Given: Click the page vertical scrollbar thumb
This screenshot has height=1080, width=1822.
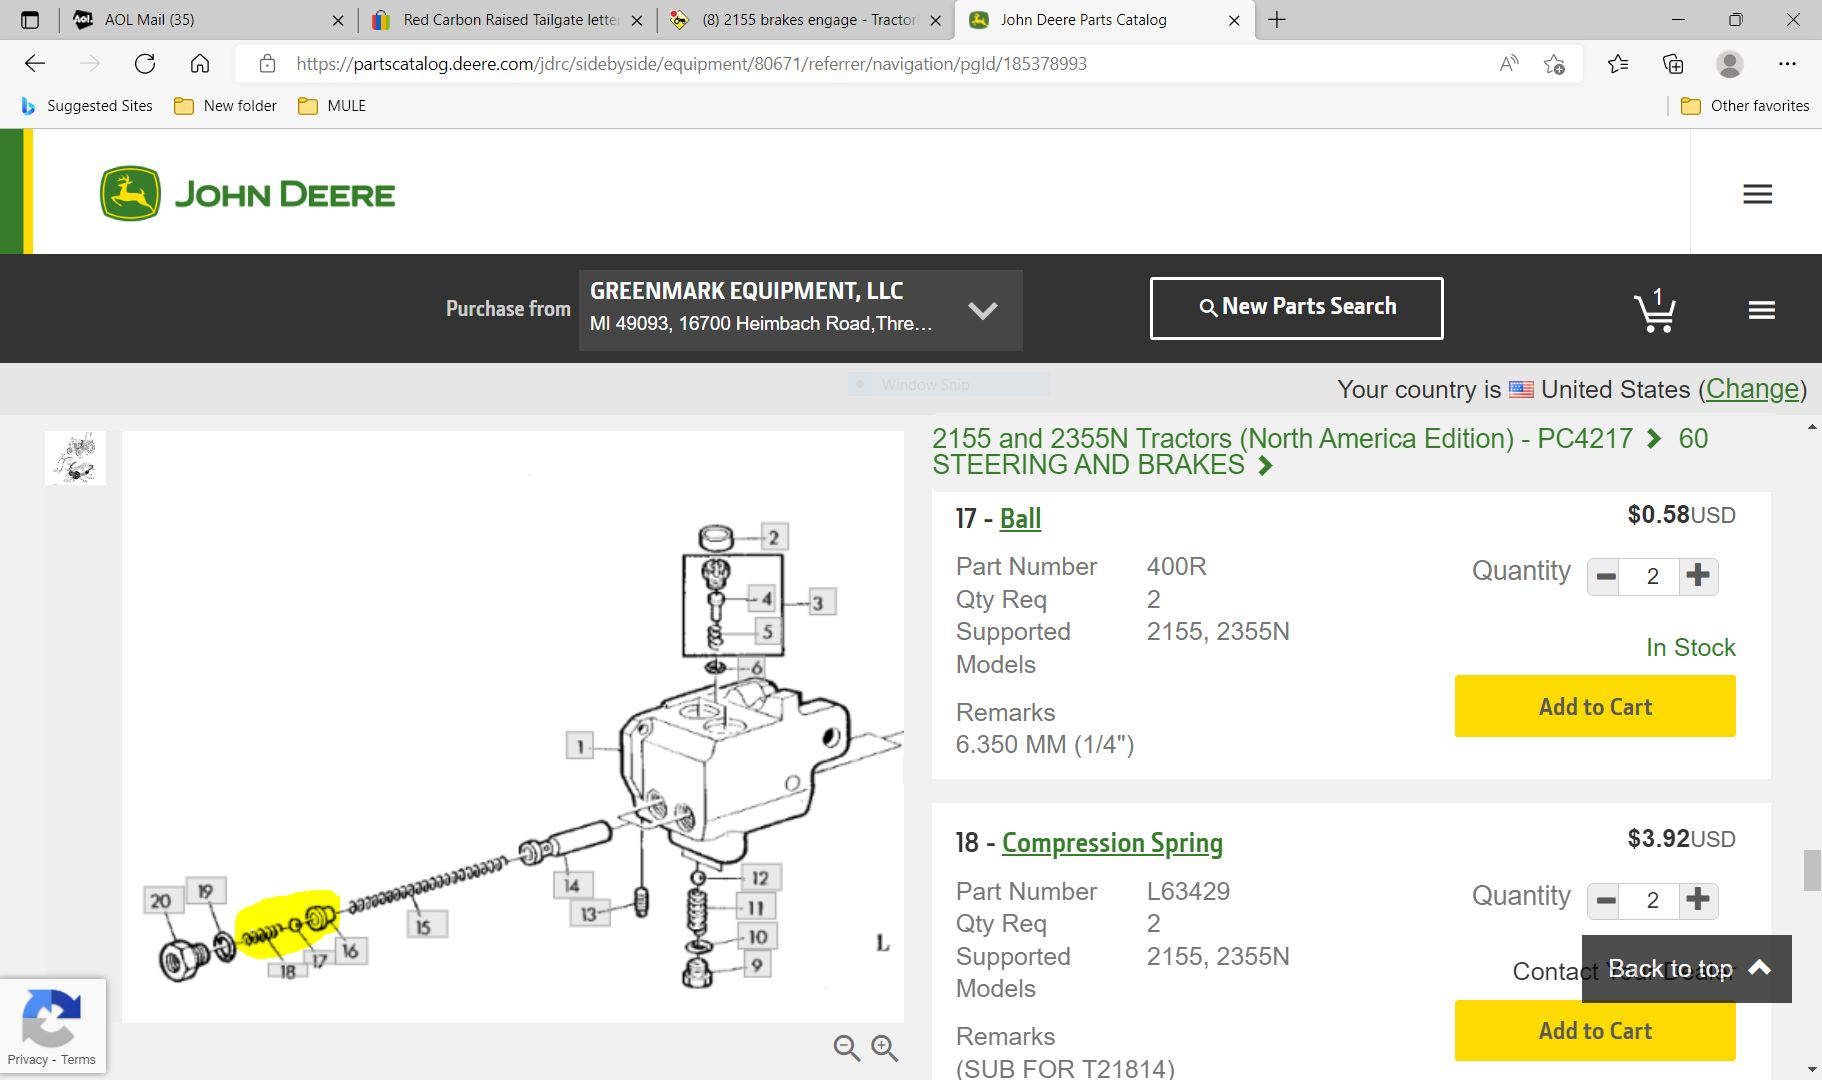Looking at the screenshot, I should tap(1812, 870).
